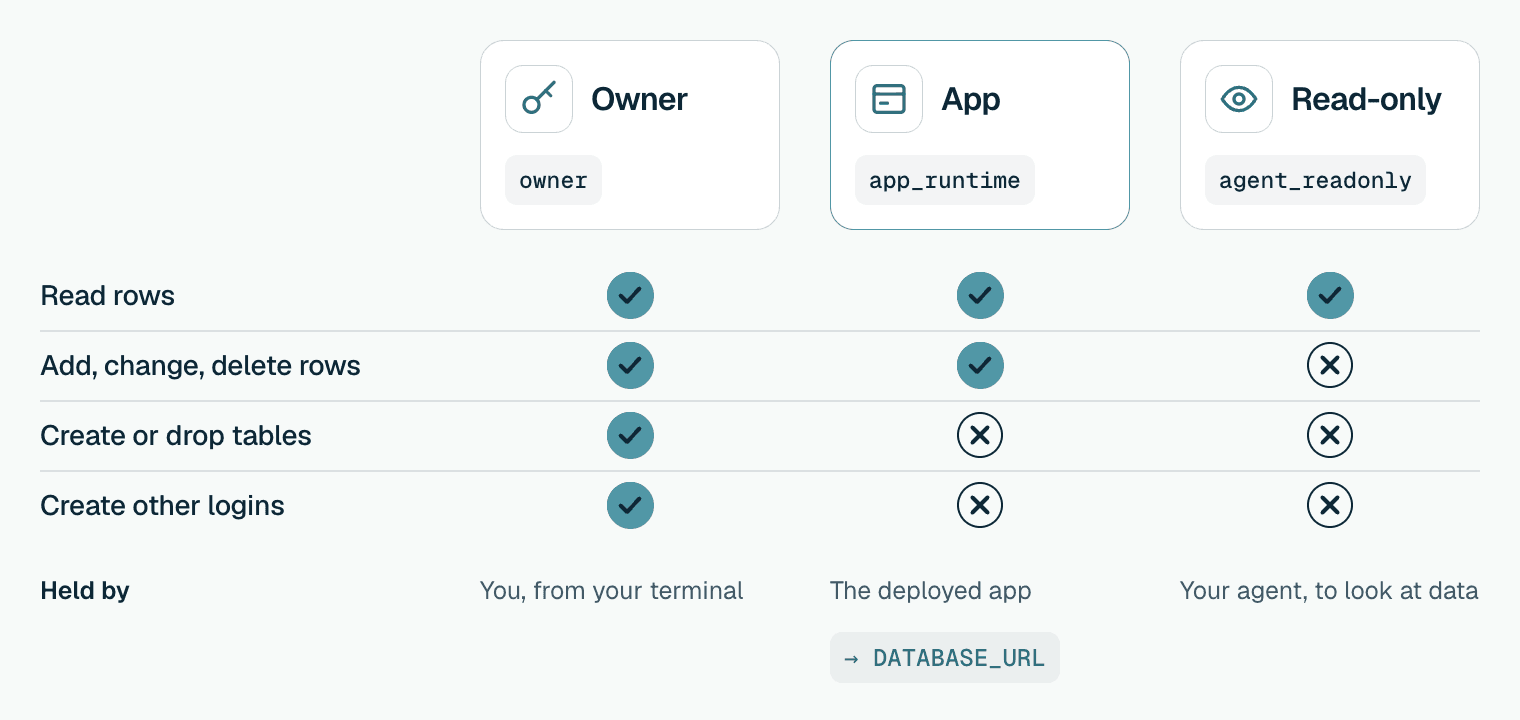Click the eye icon beside Read-only

click(1239, 99)
